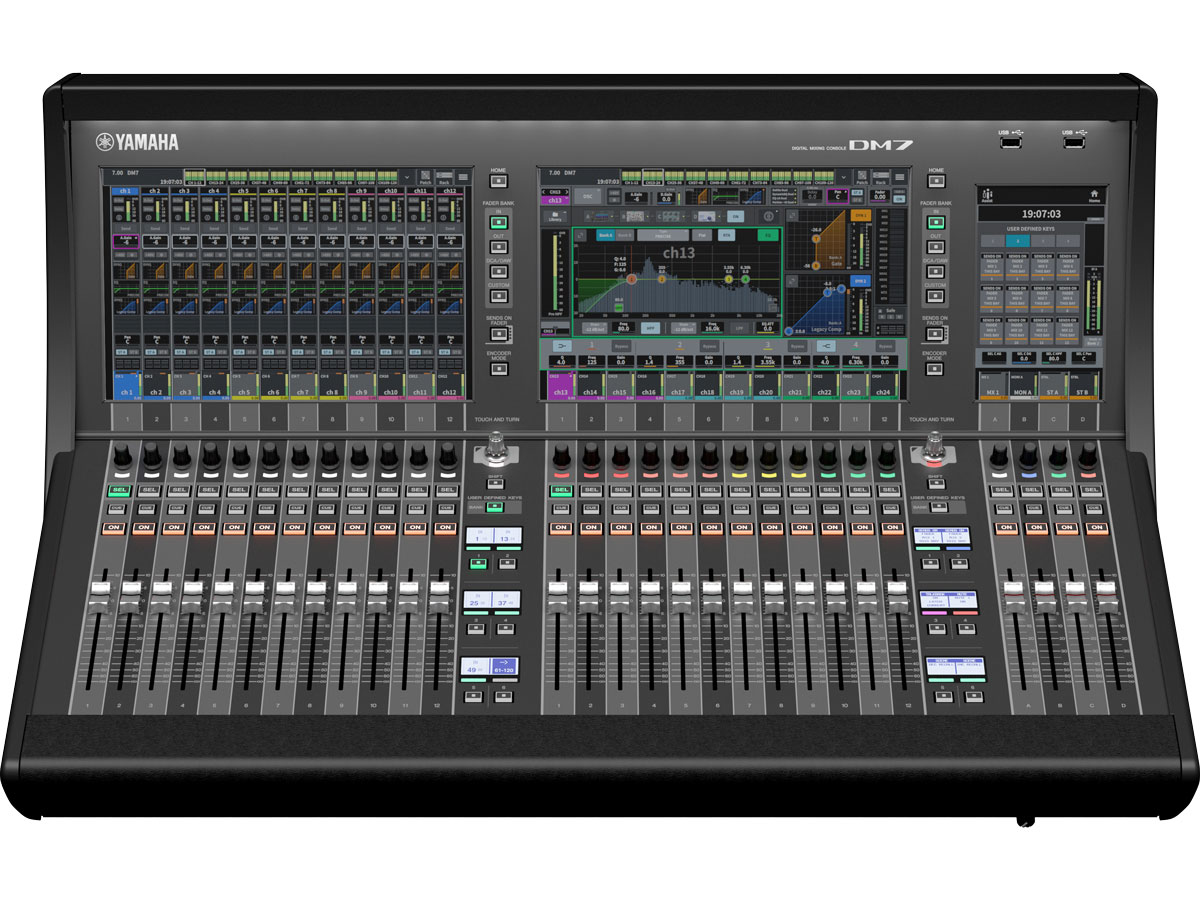The height and width of the screenshot is (900, 1200).
Task: Grab the center section's channel 7 fader
Action: pos(742,599)
